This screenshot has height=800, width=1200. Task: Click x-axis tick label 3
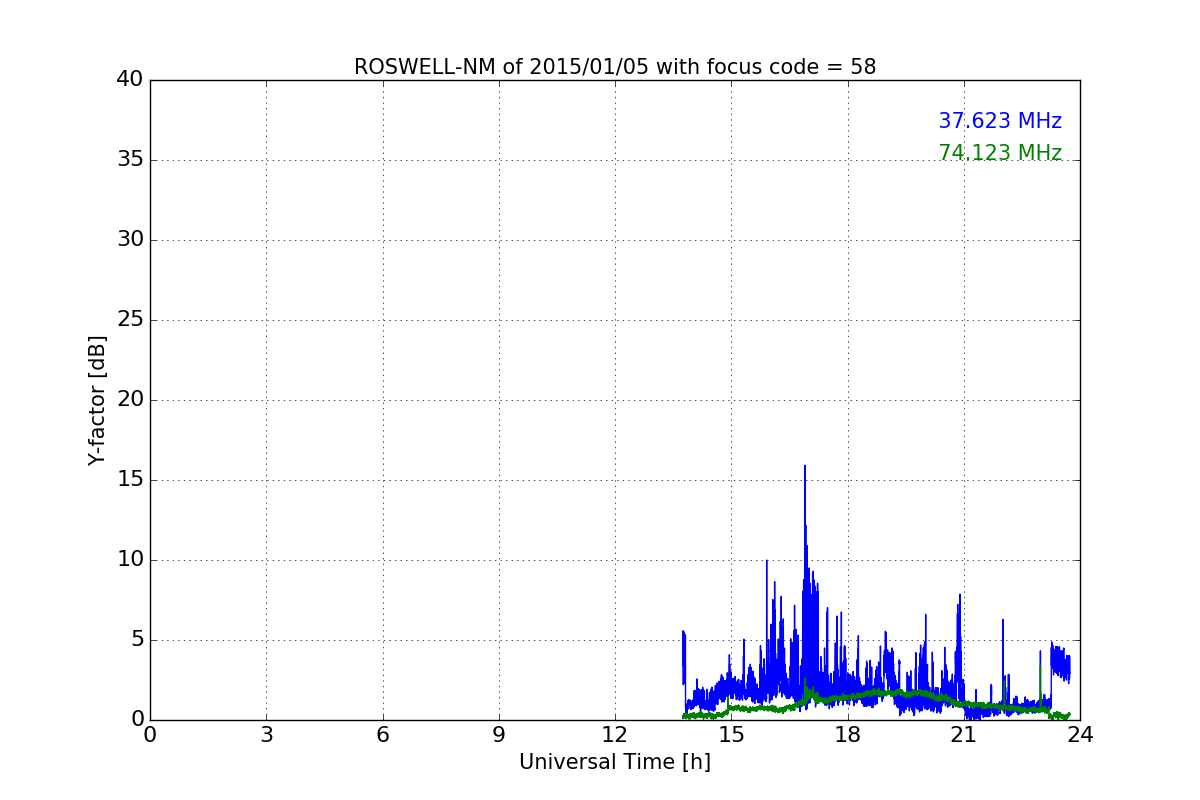coord(266,734)
